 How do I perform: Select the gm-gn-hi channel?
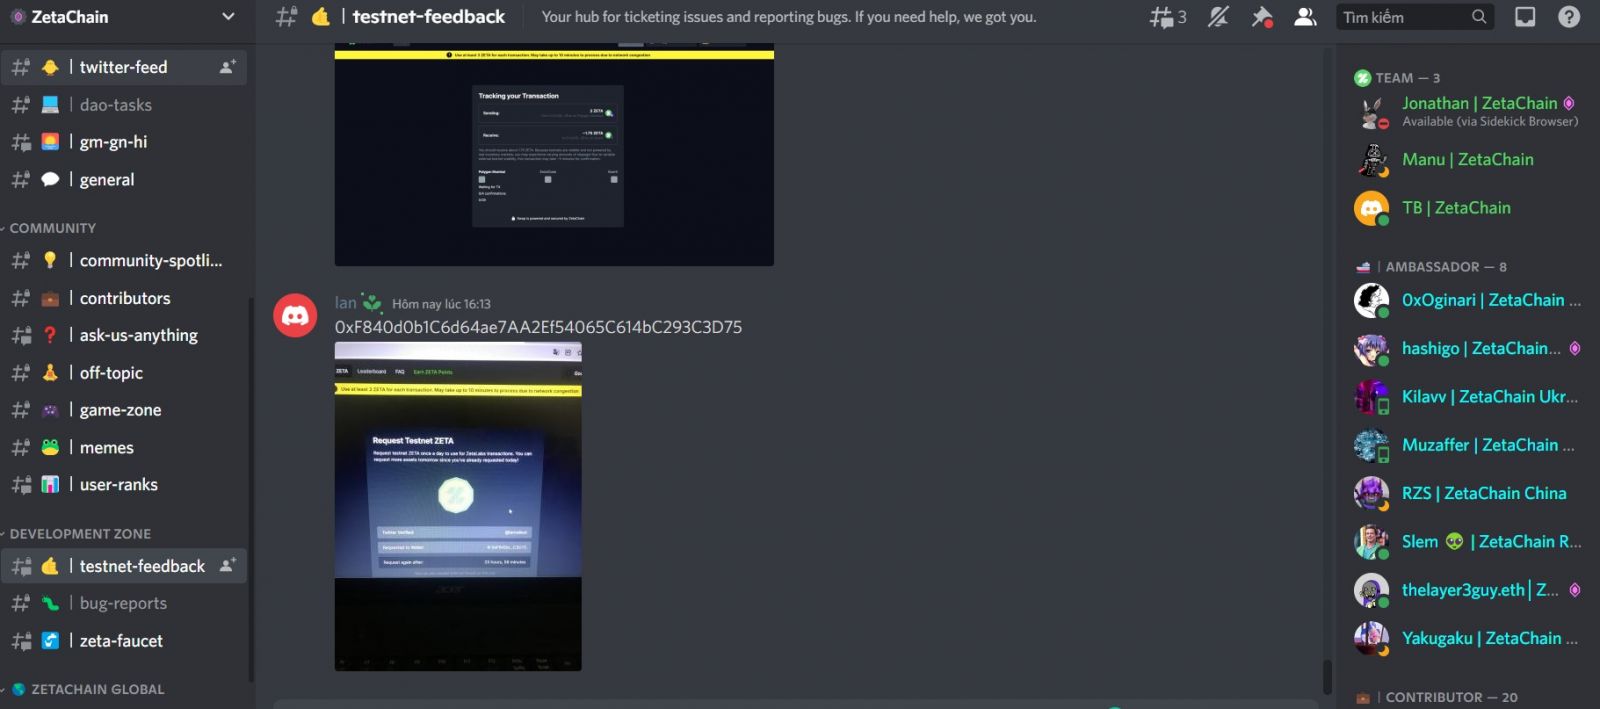[x=124, y=142]
